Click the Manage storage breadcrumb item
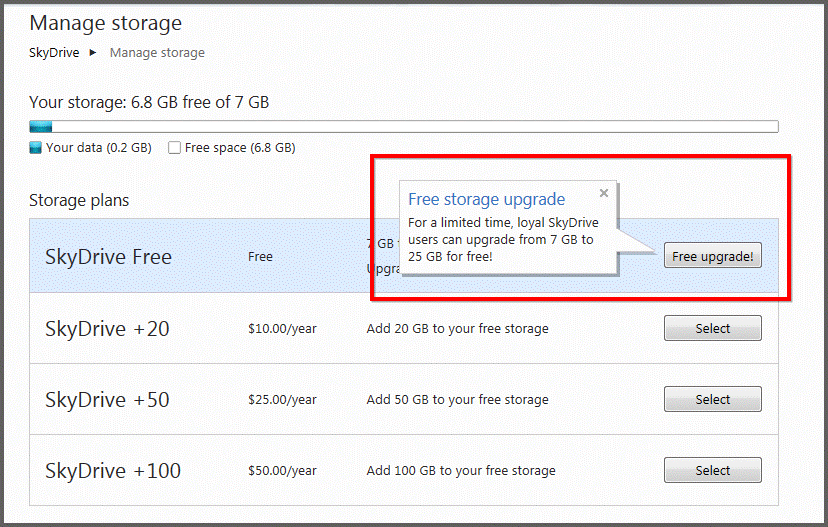Viewport: 828px width, 527px height. click(x=157, y=52)
